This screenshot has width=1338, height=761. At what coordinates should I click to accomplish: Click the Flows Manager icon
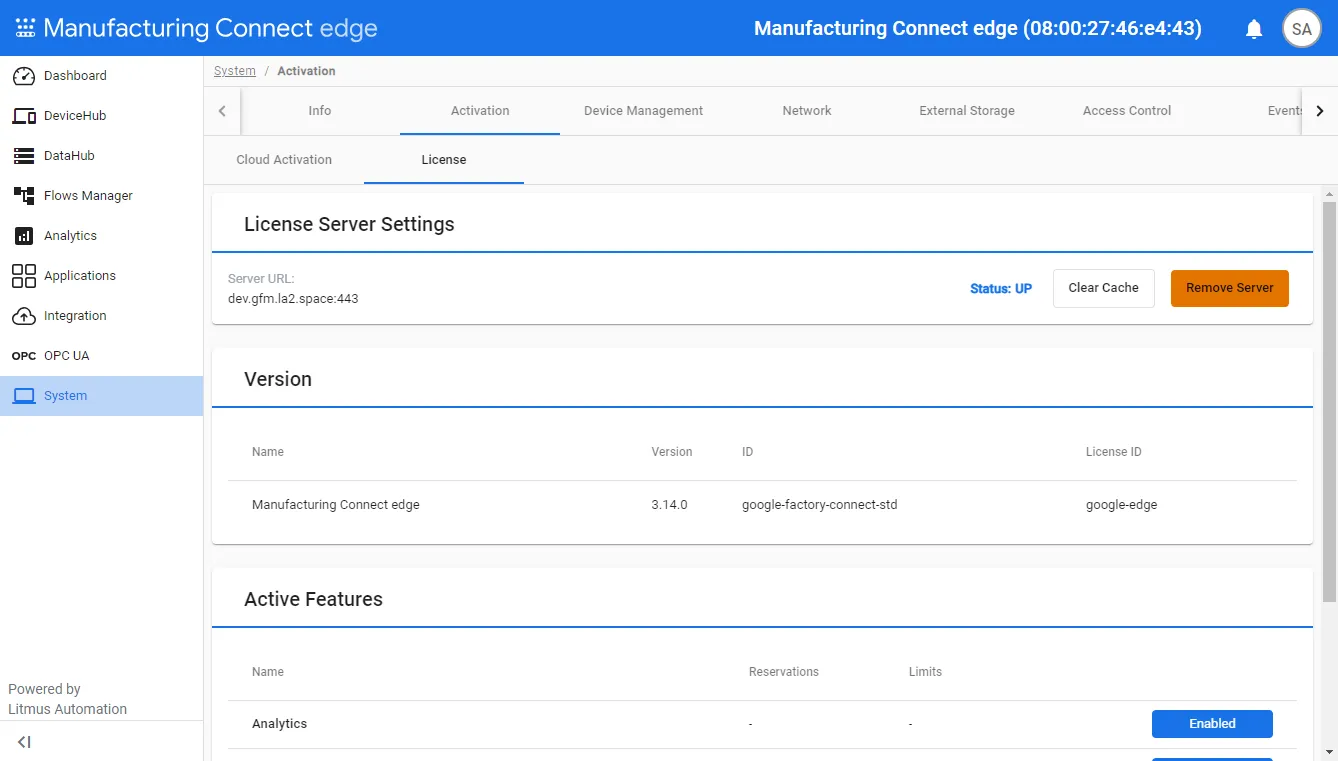(x=24, y=196)
